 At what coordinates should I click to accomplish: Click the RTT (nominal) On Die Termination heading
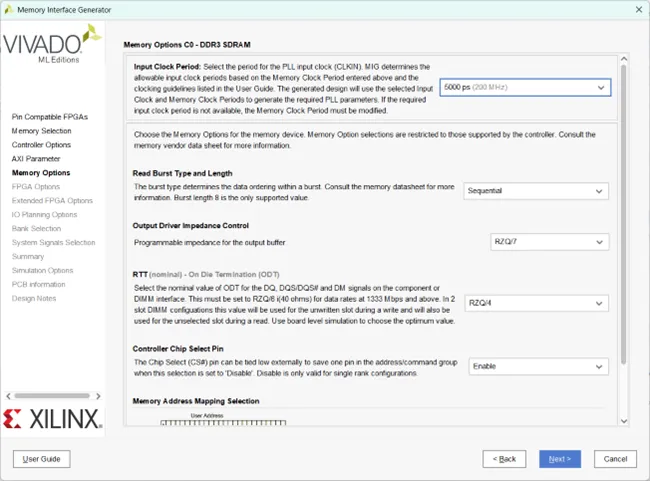click(x=206, y=275)
